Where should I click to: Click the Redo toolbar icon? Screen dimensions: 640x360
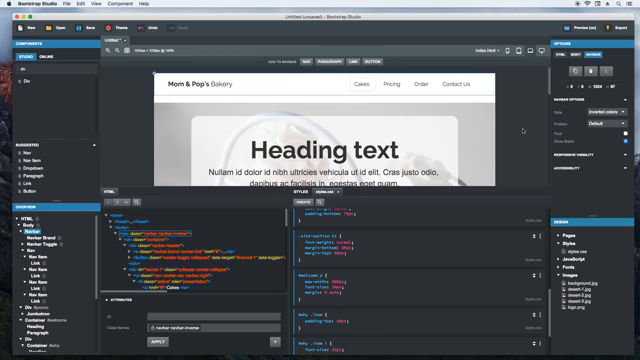171,28
